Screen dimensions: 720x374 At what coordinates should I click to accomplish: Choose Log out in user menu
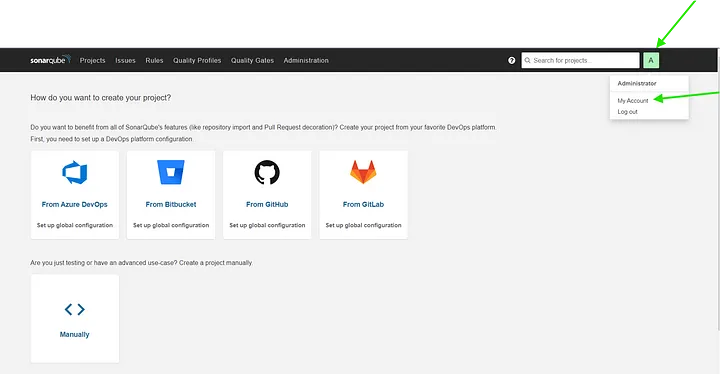tap(627, 112)
